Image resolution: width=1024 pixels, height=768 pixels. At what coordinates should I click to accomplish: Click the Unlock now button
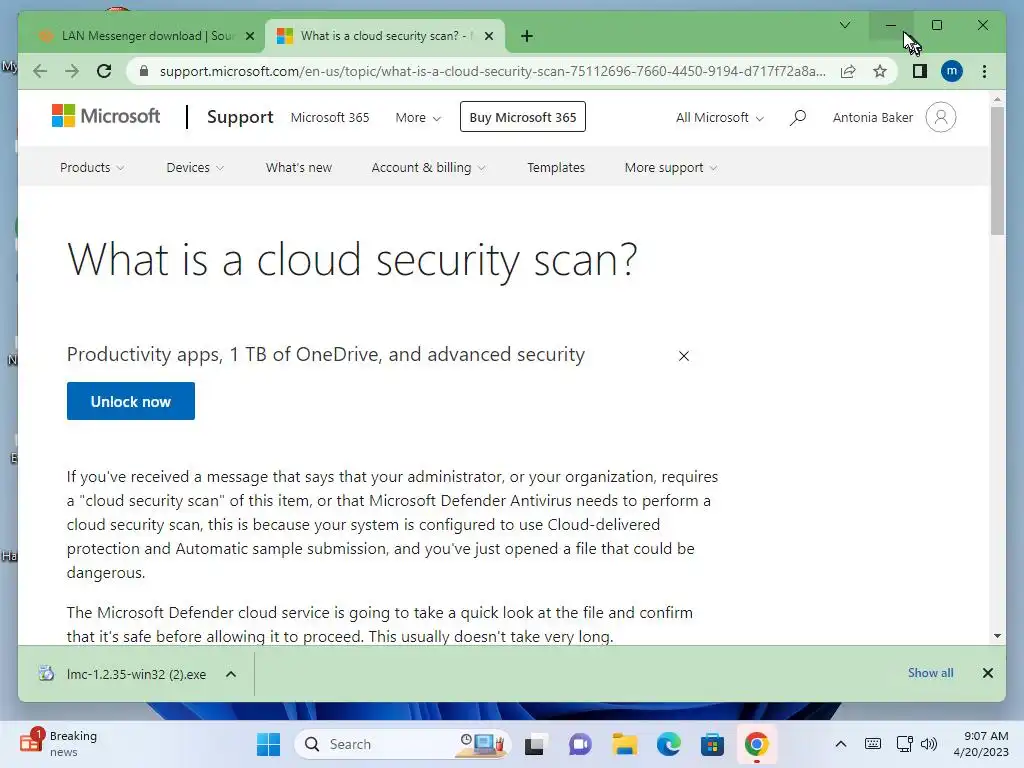point(131,401)
